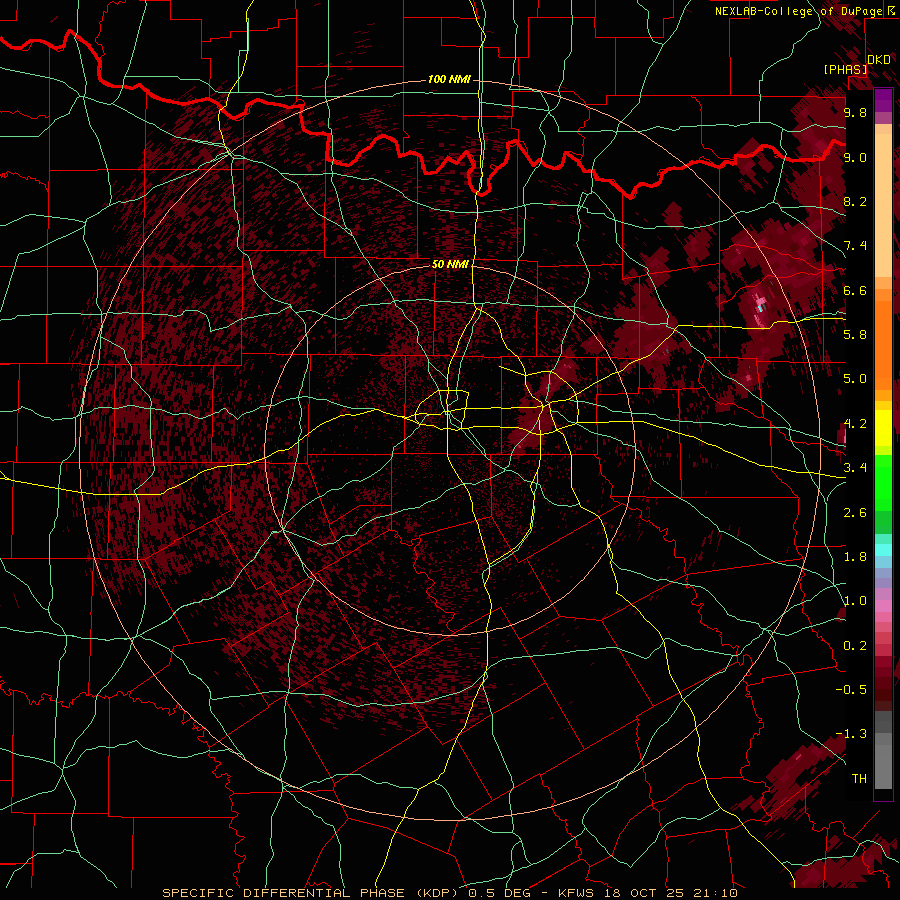Click the 100 NMI range ring label
This screenshot has height=900, width=900.
point(449,79)
